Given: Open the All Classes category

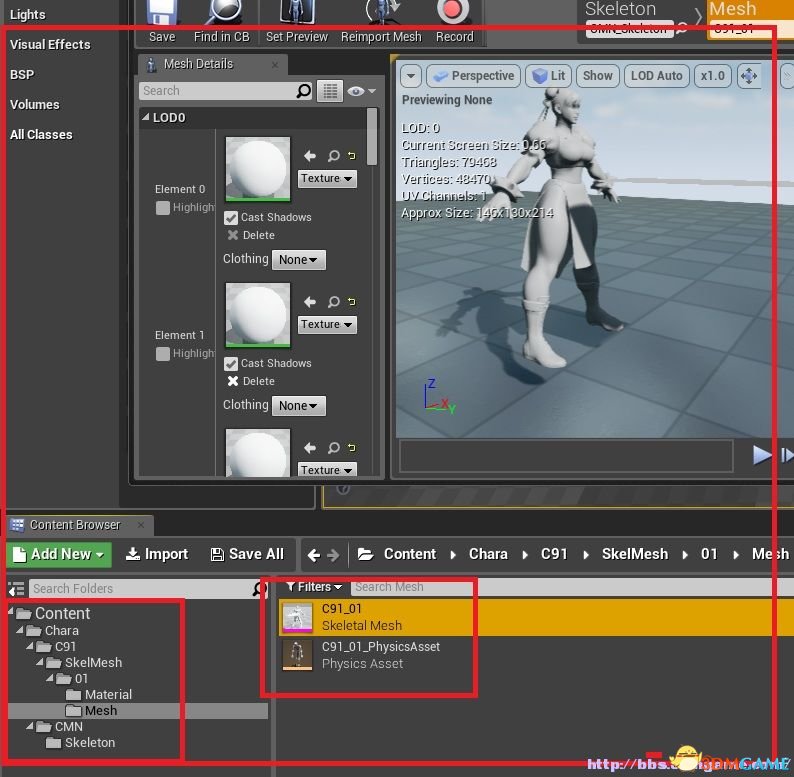Looking at the screenshot, I should (x=41, y=134).
